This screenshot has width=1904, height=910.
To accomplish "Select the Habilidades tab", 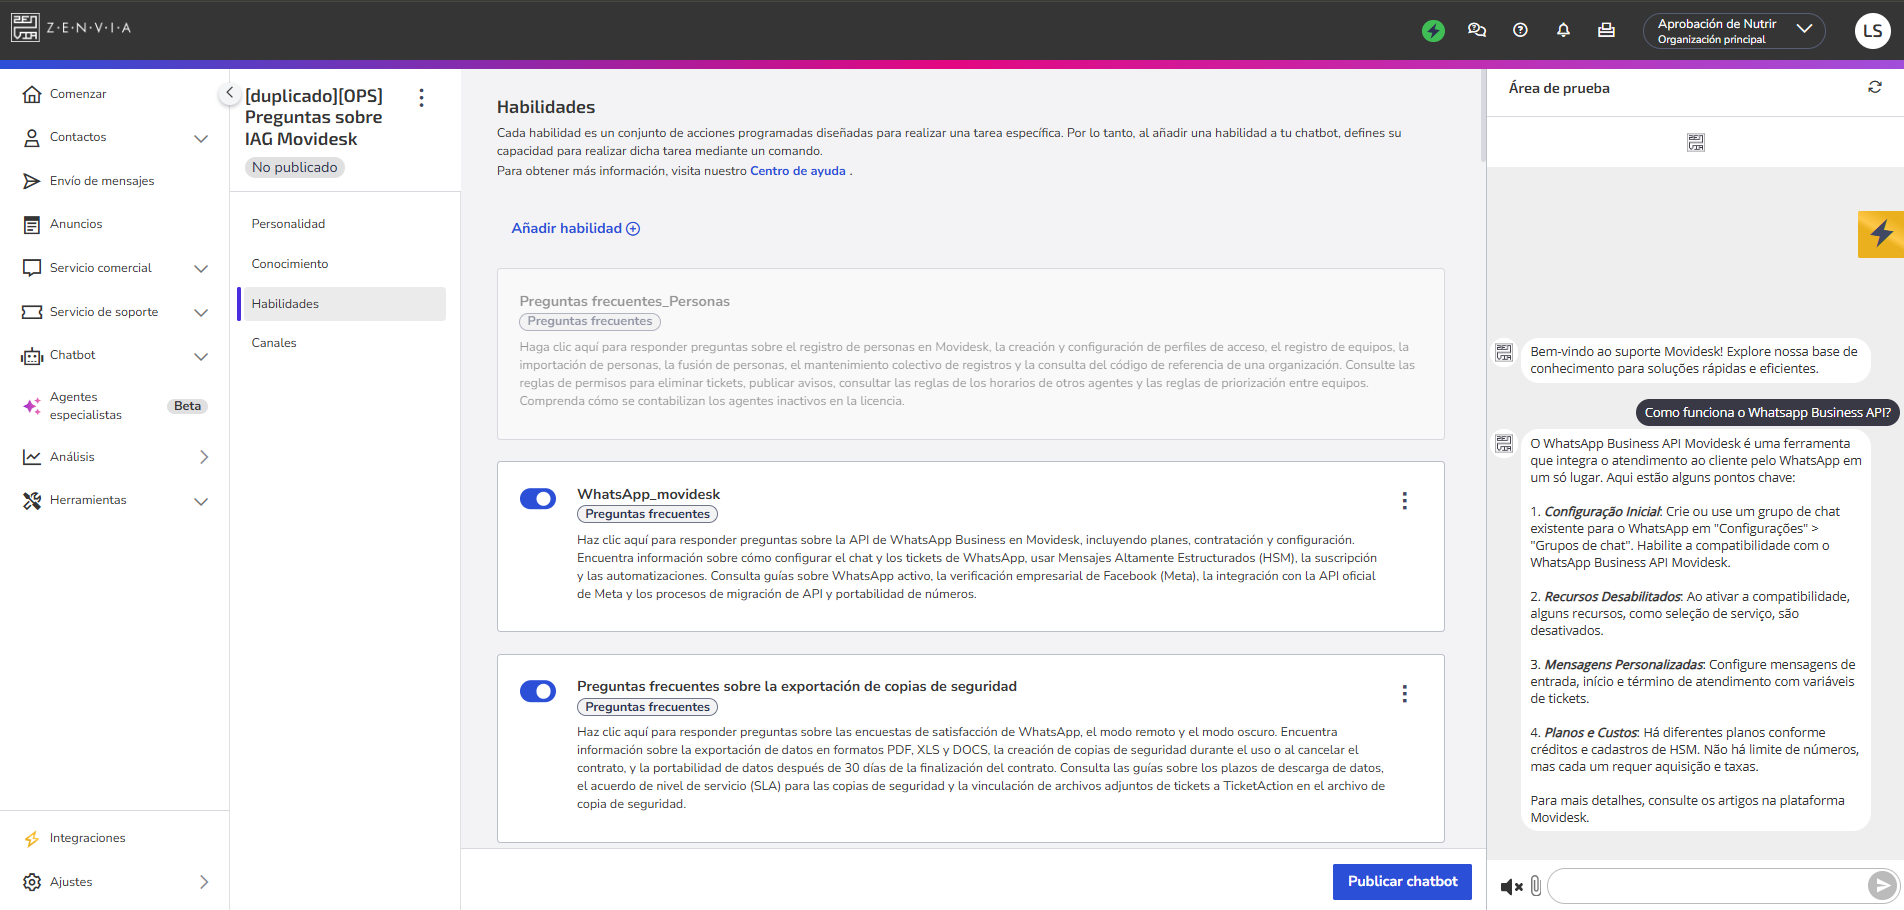I will point(341,304).
